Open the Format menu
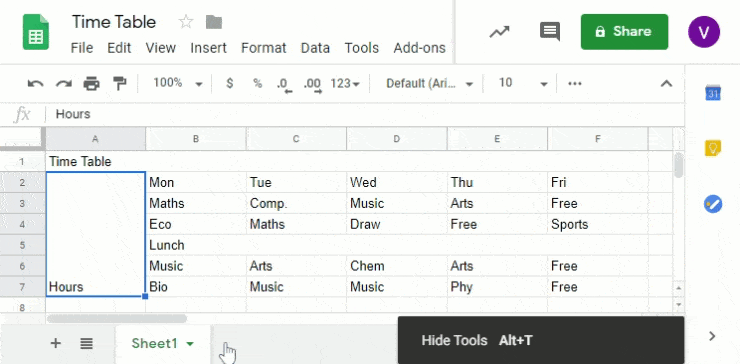Viewport: 740px width, 364px height. 263,48
